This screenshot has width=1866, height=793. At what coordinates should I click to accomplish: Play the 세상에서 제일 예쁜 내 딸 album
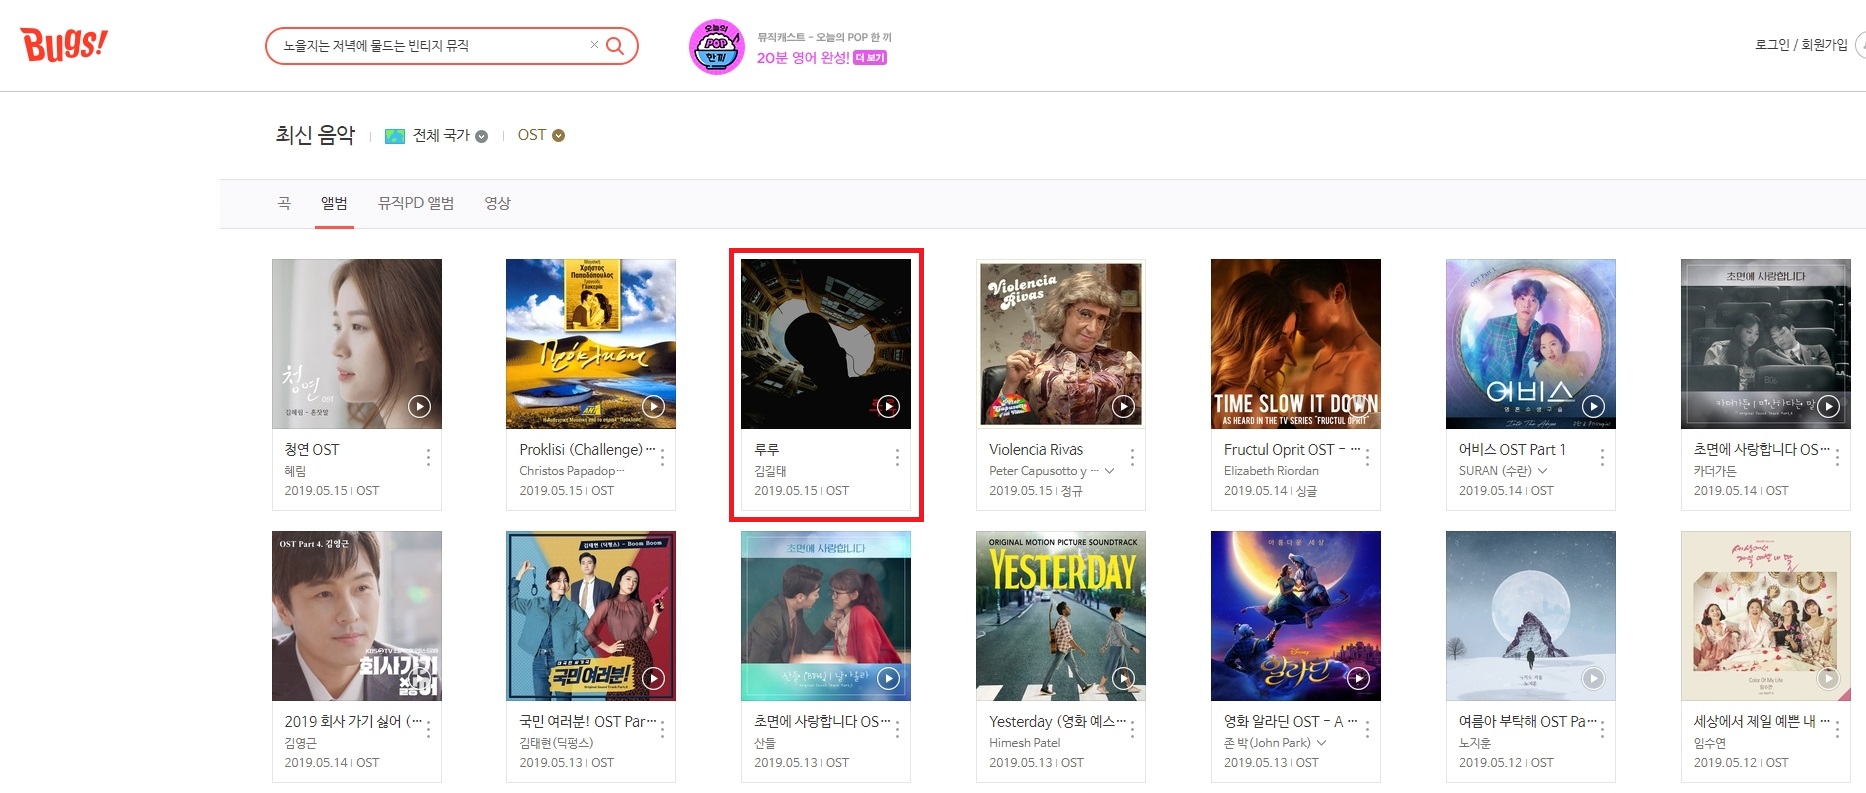(x=1828, y=678)
